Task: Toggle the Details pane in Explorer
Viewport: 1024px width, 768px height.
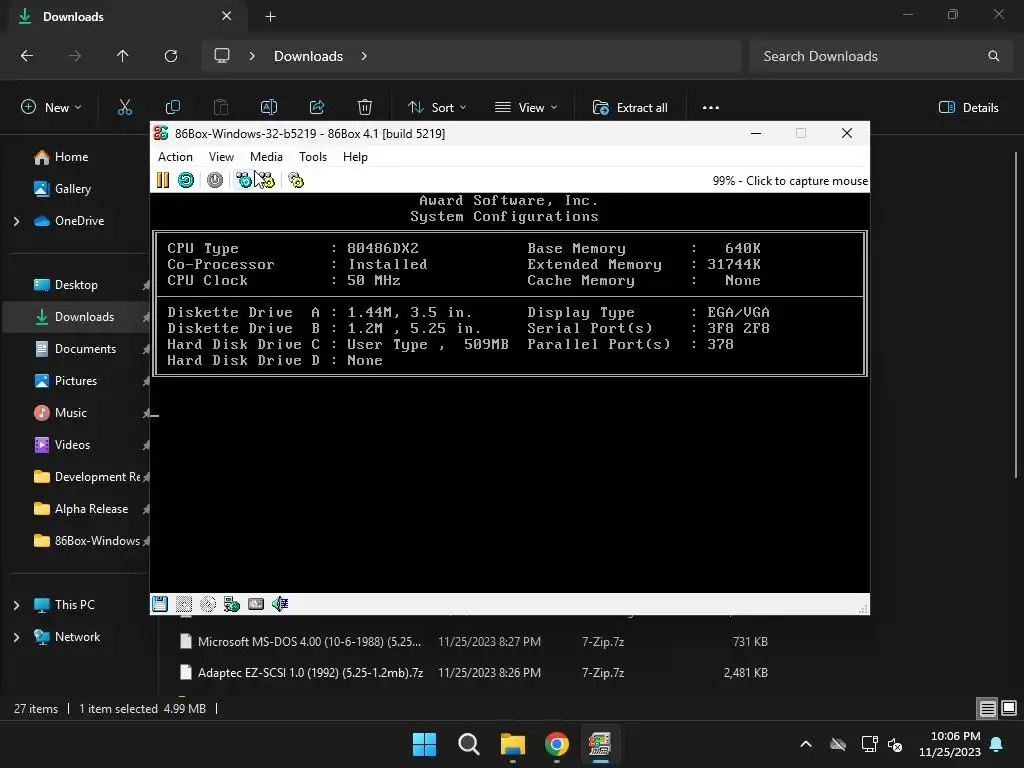Action: [968, 108]
